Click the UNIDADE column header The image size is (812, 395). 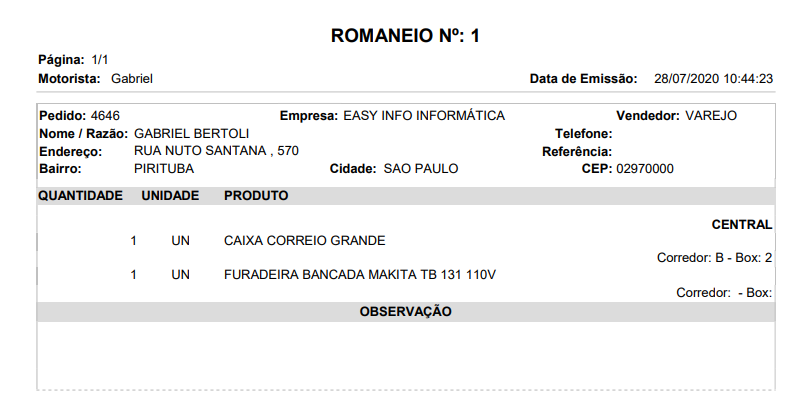tap(170, 196)
